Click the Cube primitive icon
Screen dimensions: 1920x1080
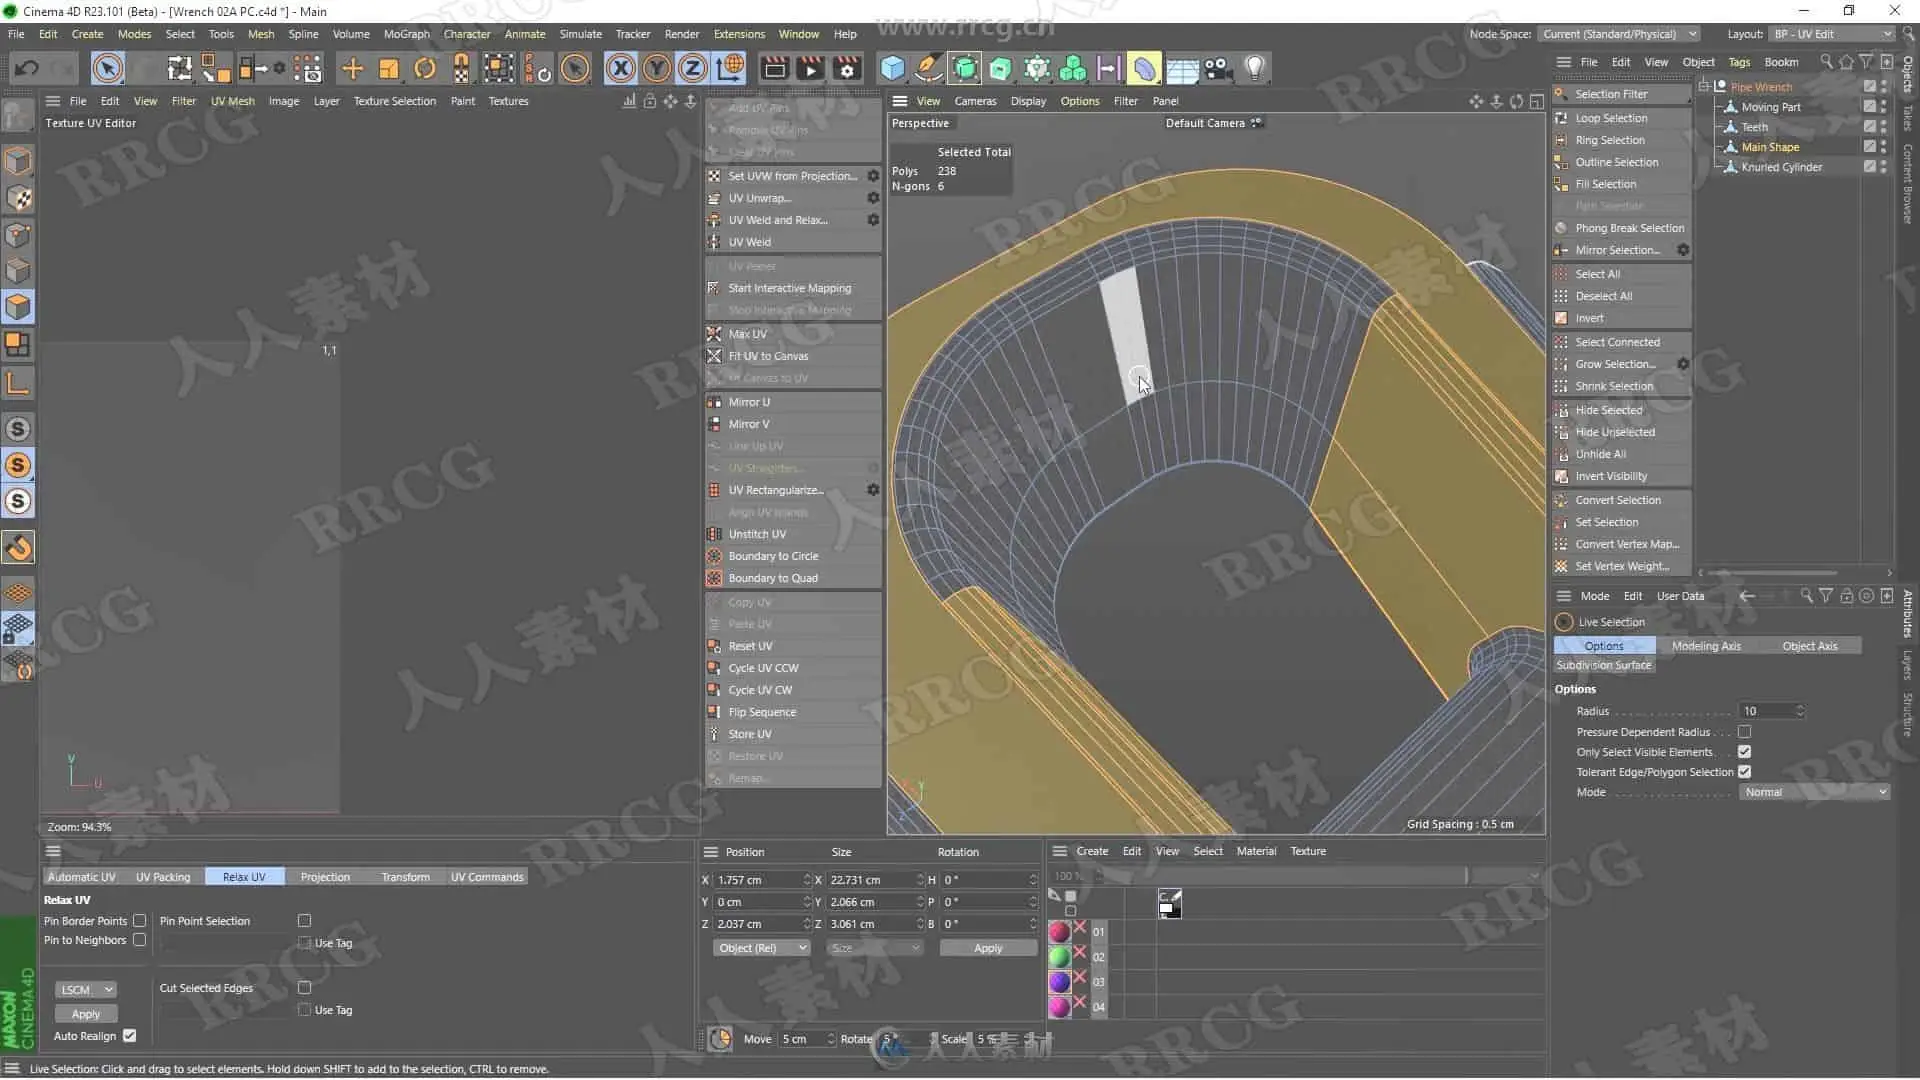(x=892, y=68)
